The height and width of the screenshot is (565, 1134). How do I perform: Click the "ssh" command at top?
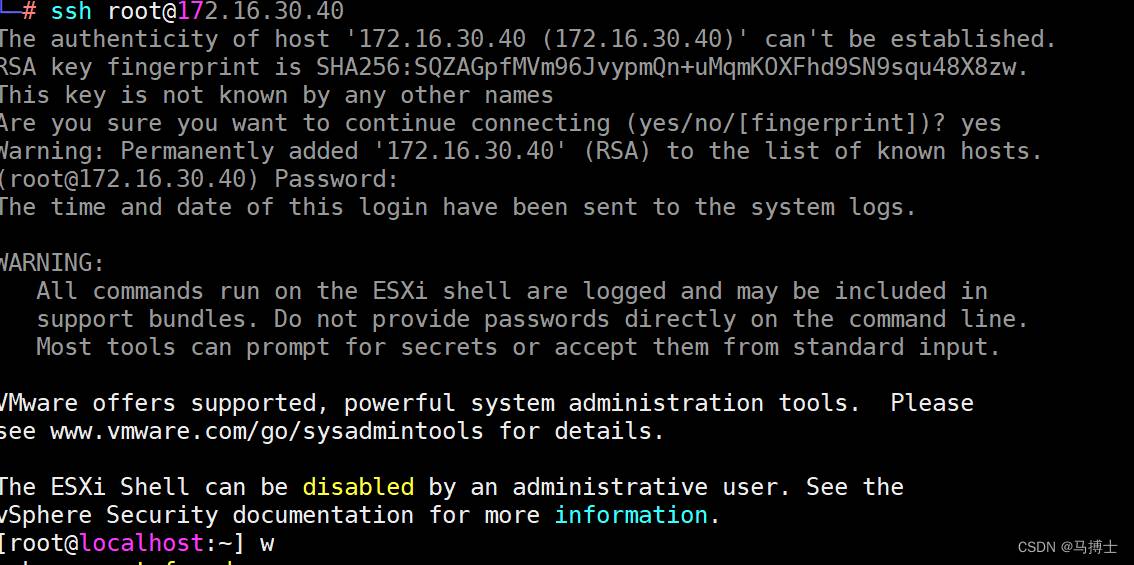click(x=72, y=12)
